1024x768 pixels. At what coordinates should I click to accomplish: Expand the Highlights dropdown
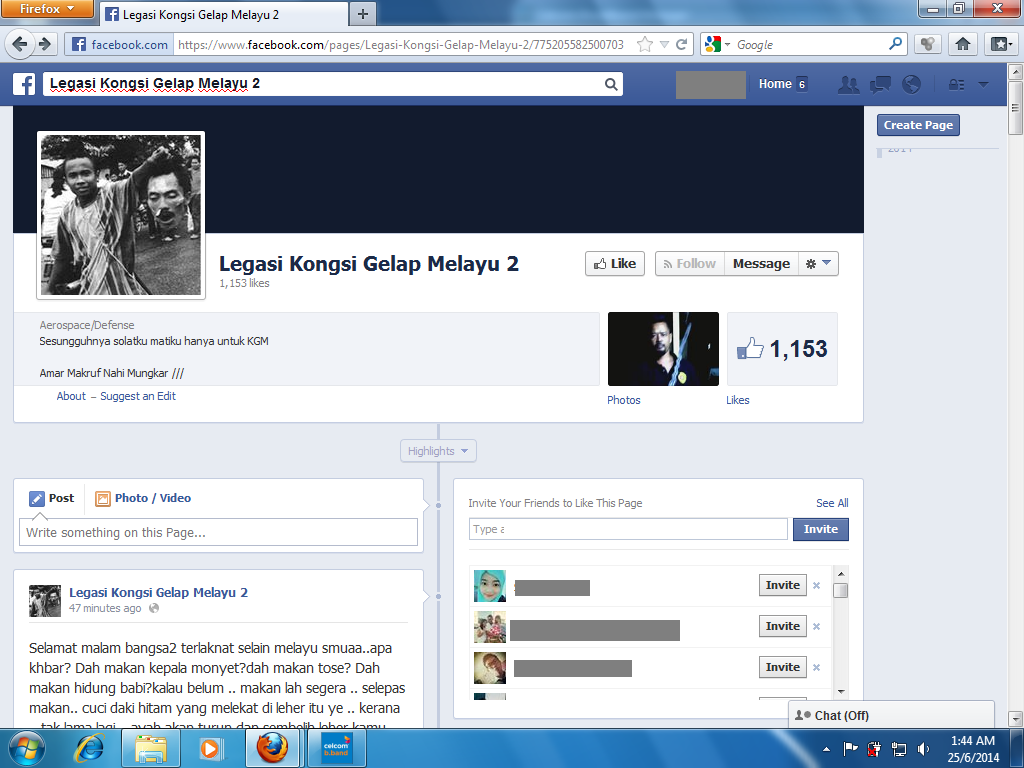(438, 451)
